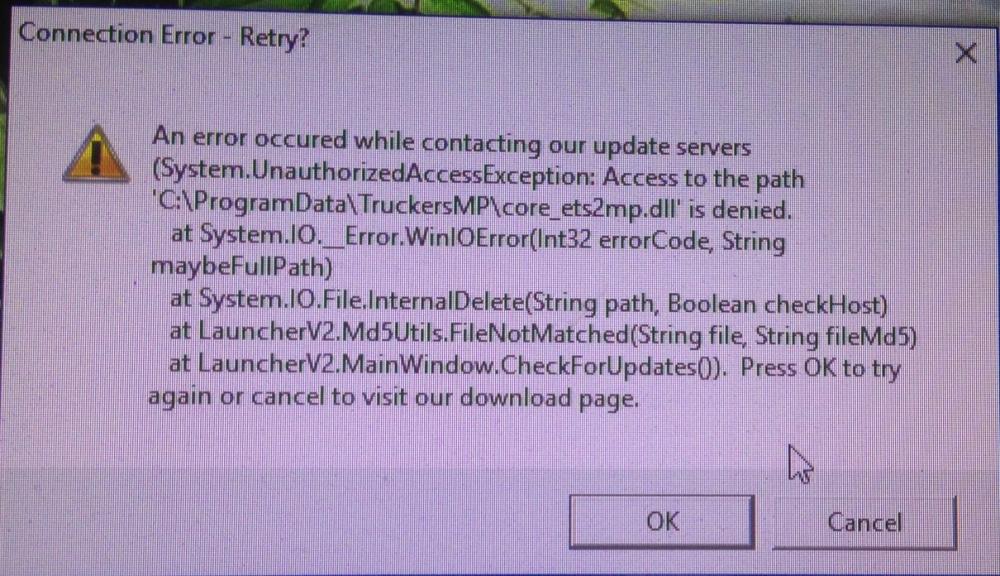Click the yellow warning triangle icon
Image resolution: width=1000 pixels, height=576 pixels.
click(96, 153)
